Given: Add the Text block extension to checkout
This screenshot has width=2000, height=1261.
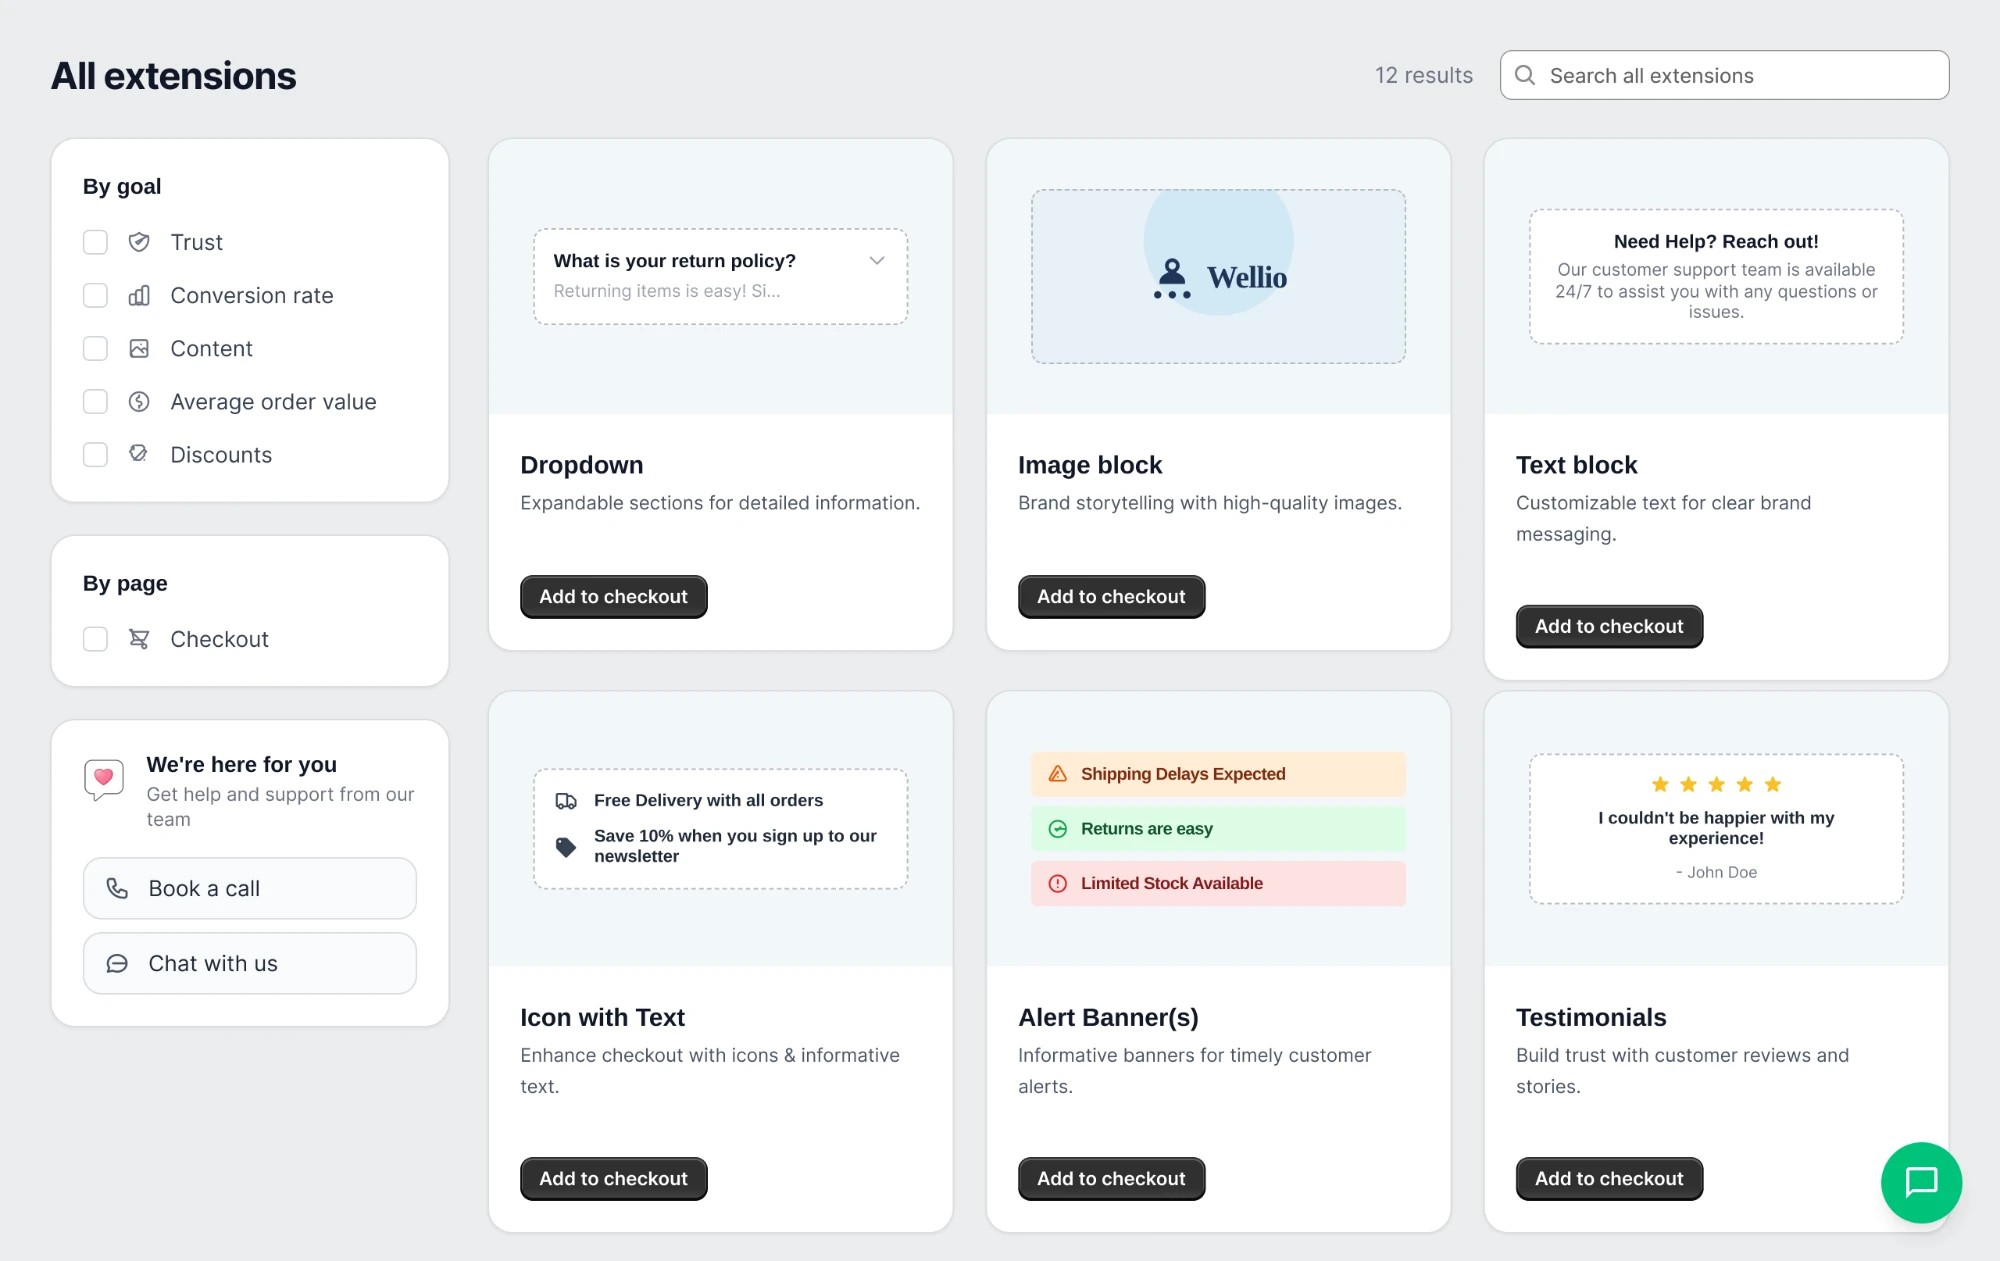Looking at the screenshot, I should pos(1610,627).
